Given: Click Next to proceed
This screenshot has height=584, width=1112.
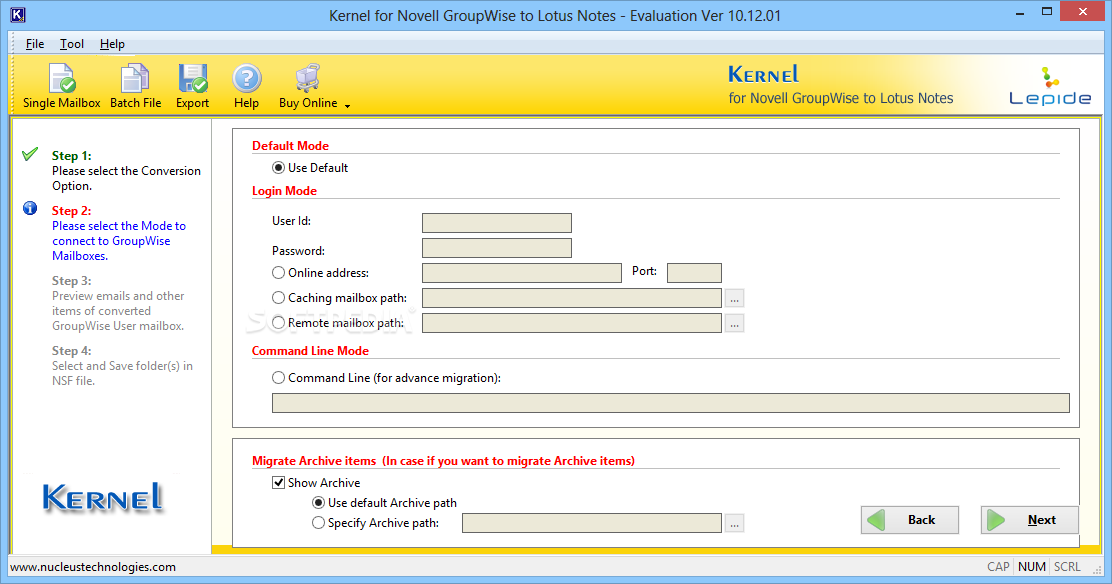Looking at the screenshot, I should coord(1030,520).
